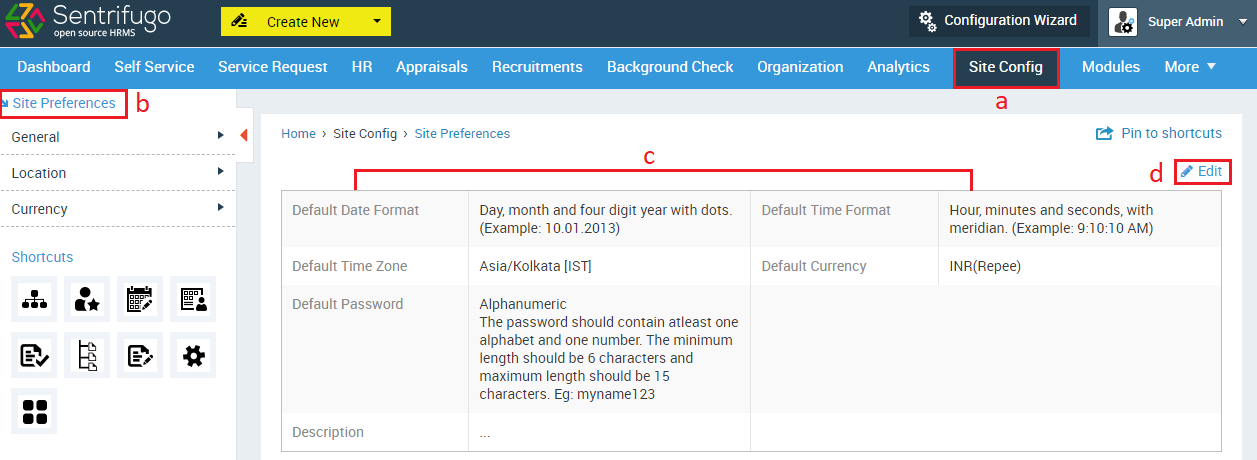Screen dimensions: 1257x460
Task: Collapse the left sidebar with red arrow
Action: (244, 136)
